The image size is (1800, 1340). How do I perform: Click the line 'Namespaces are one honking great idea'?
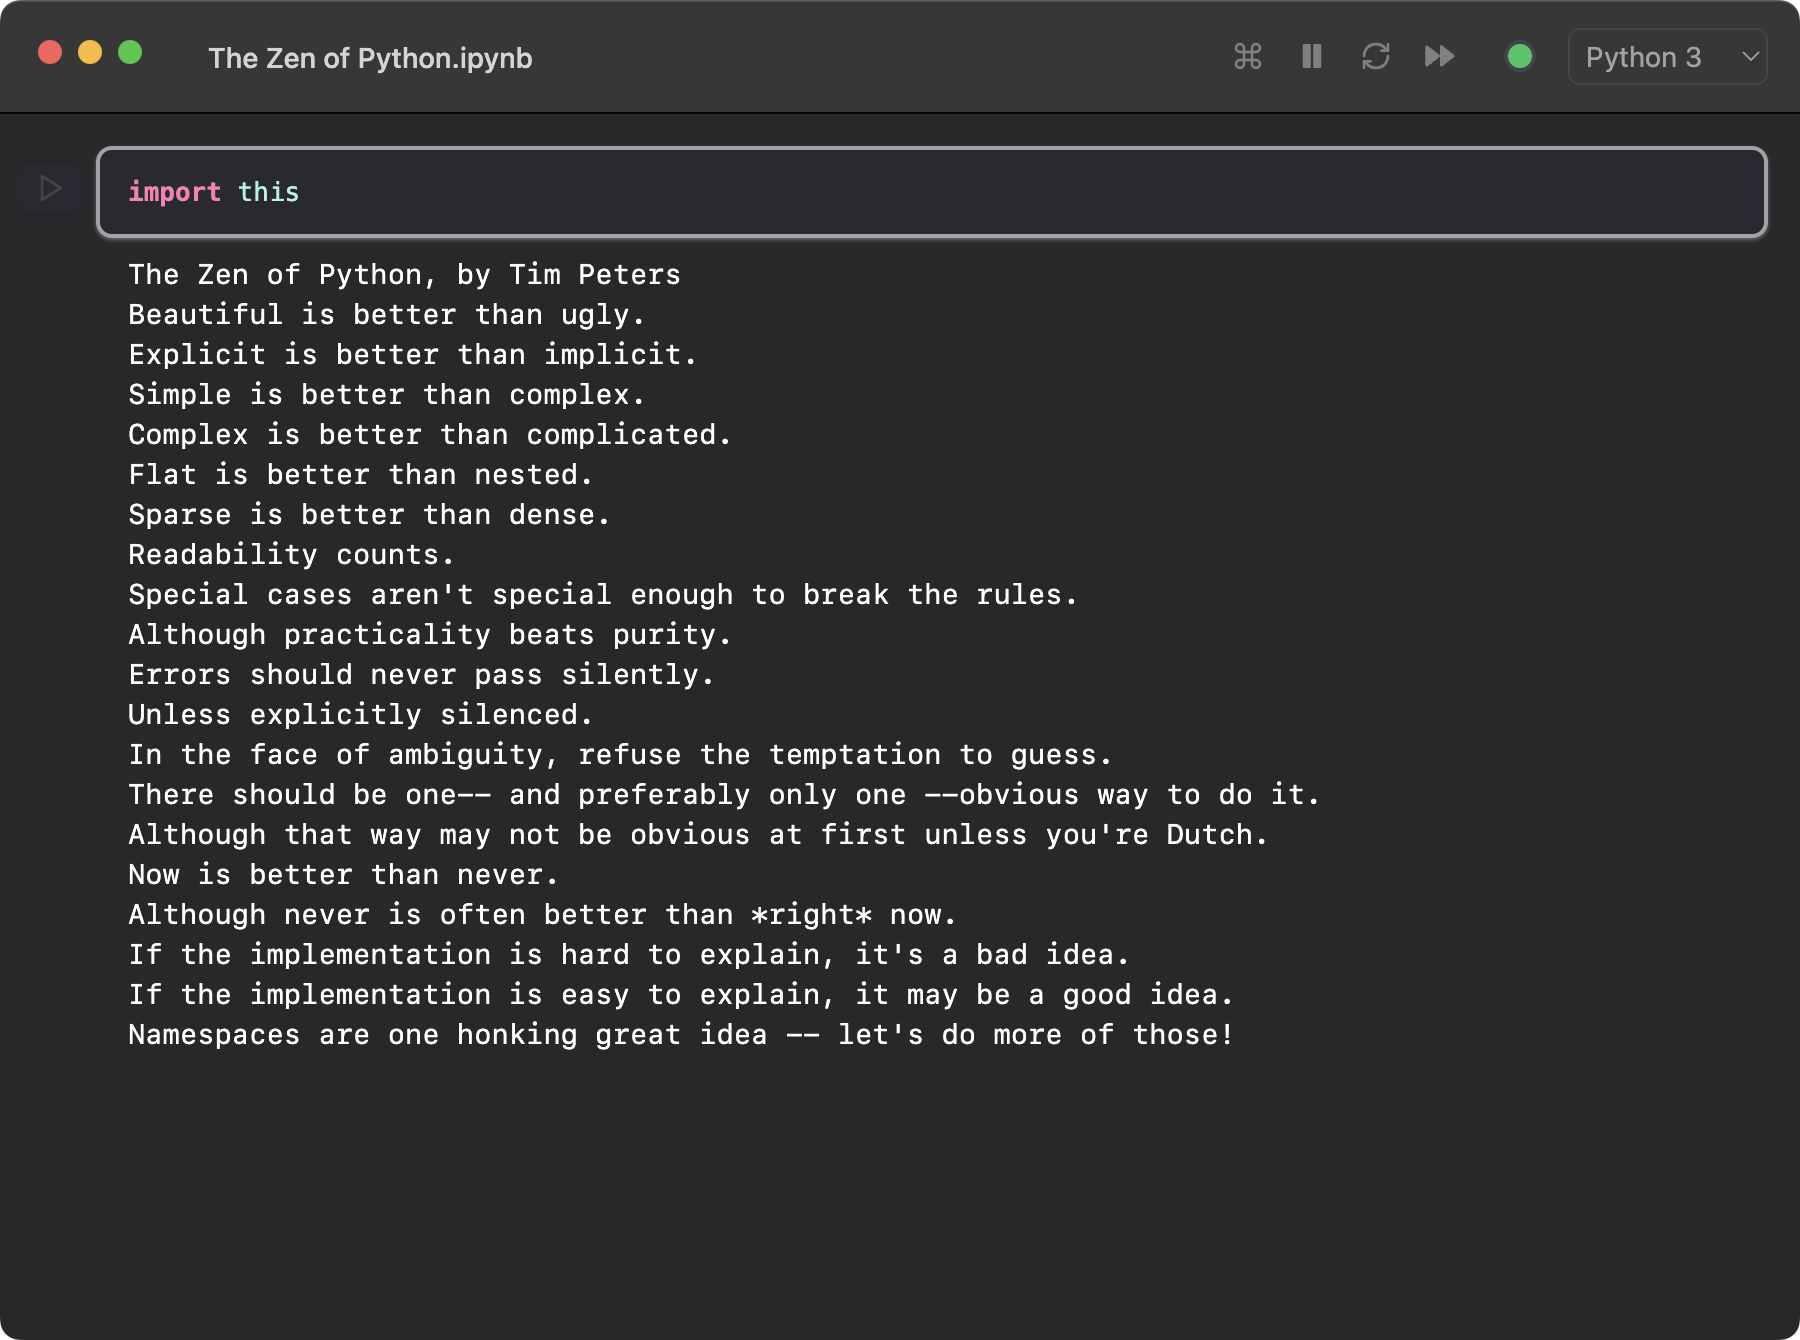point(681,1035)
